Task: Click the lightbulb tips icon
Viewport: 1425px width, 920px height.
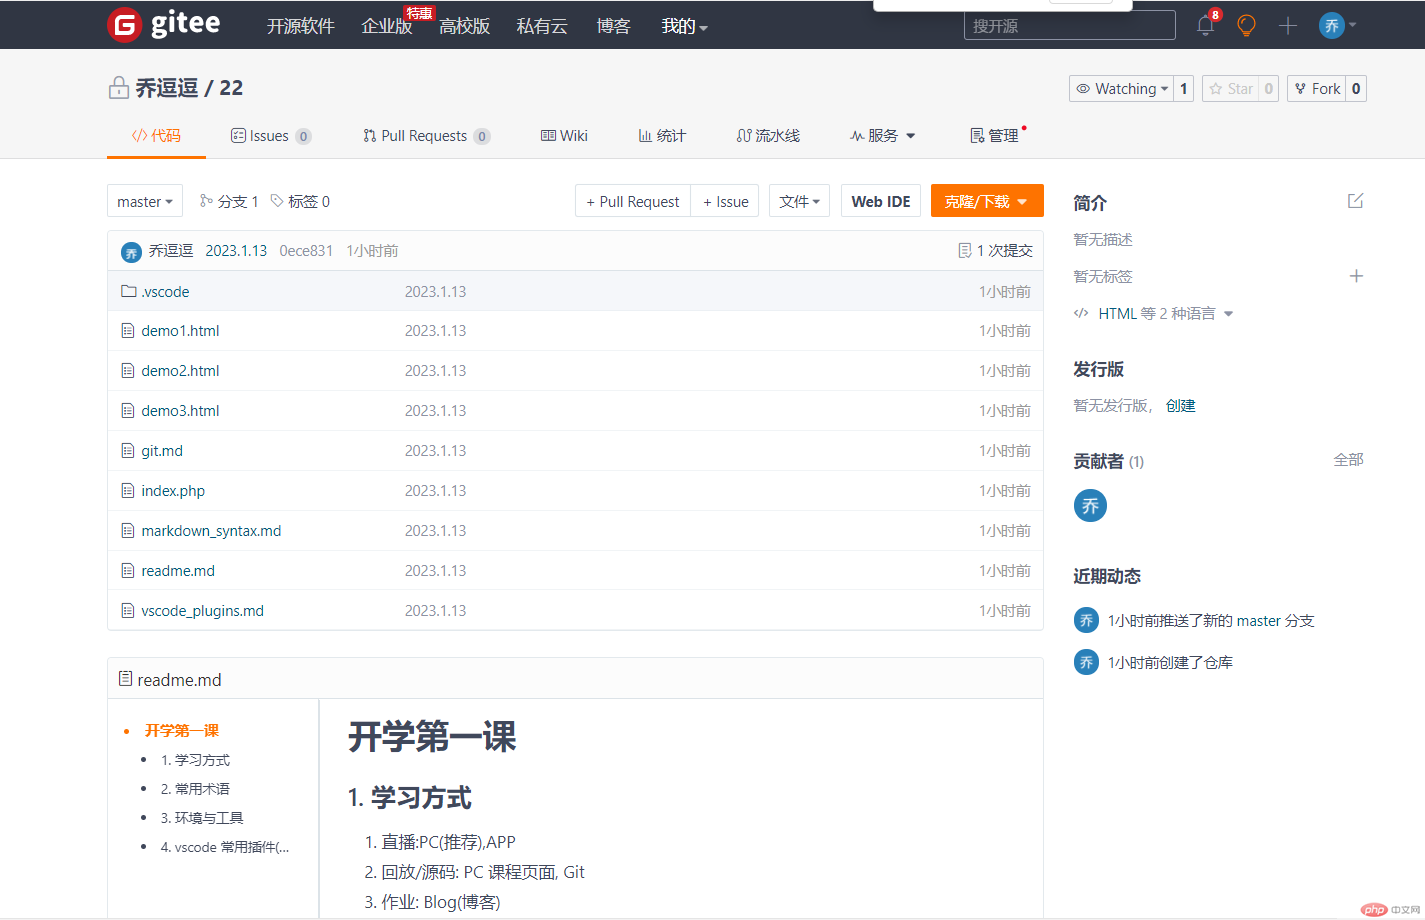Action: click(x=1246, y=25)
